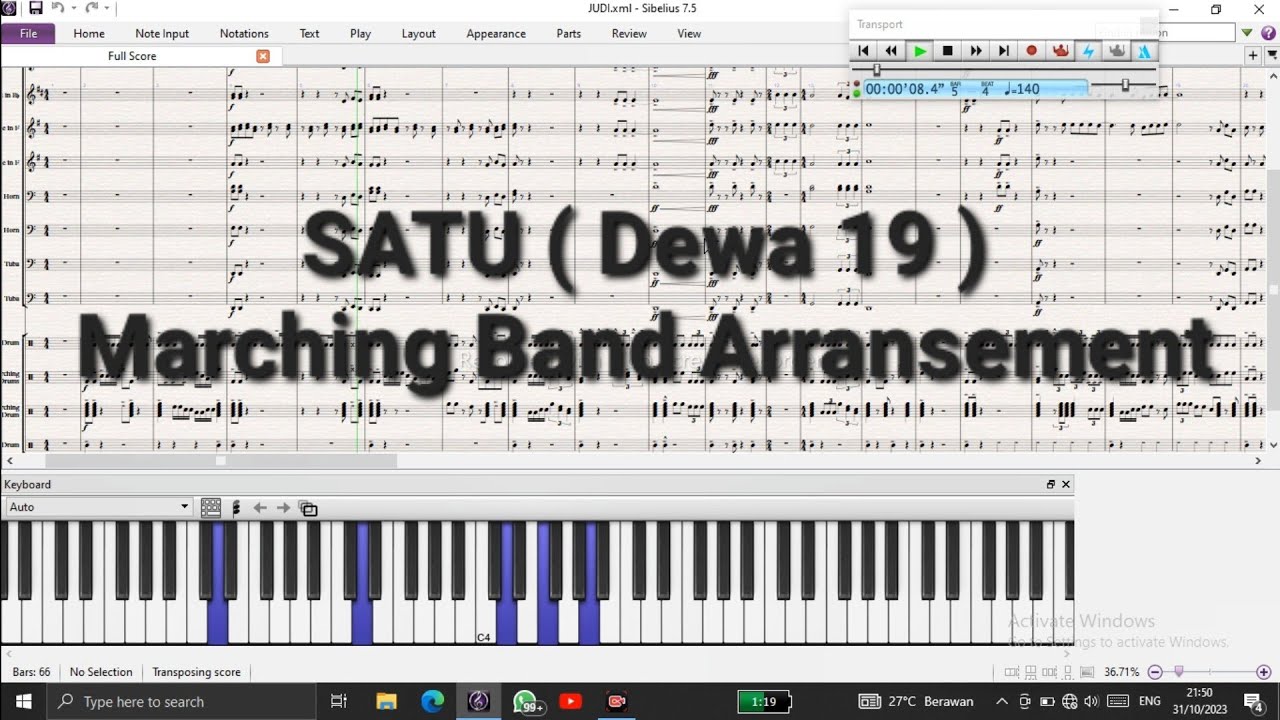Move playback line to start
This screenshot has width=1280, height=720.
pyautogui.click(x=863, y=51)
